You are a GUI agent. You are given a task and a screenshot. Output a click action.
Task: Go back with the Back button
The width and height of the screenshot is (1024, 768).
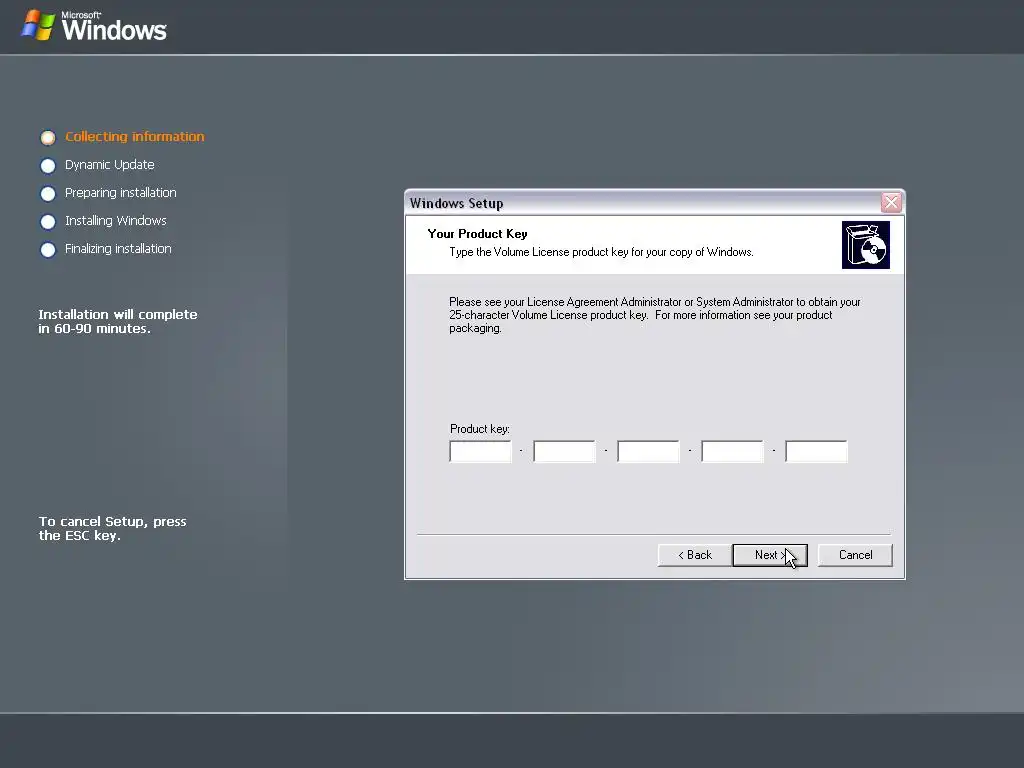[695, 555]
